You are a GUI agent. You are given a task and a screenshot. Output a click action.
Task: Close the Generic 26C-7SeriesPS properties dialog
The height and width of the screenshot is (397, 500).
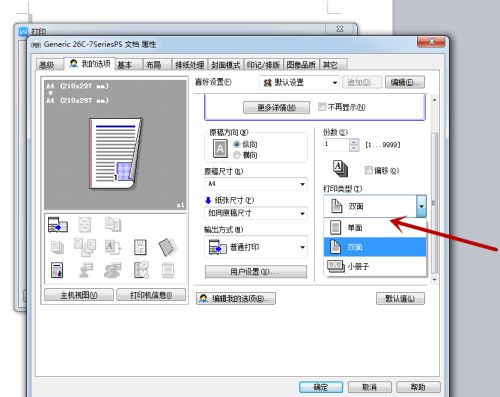431,42
